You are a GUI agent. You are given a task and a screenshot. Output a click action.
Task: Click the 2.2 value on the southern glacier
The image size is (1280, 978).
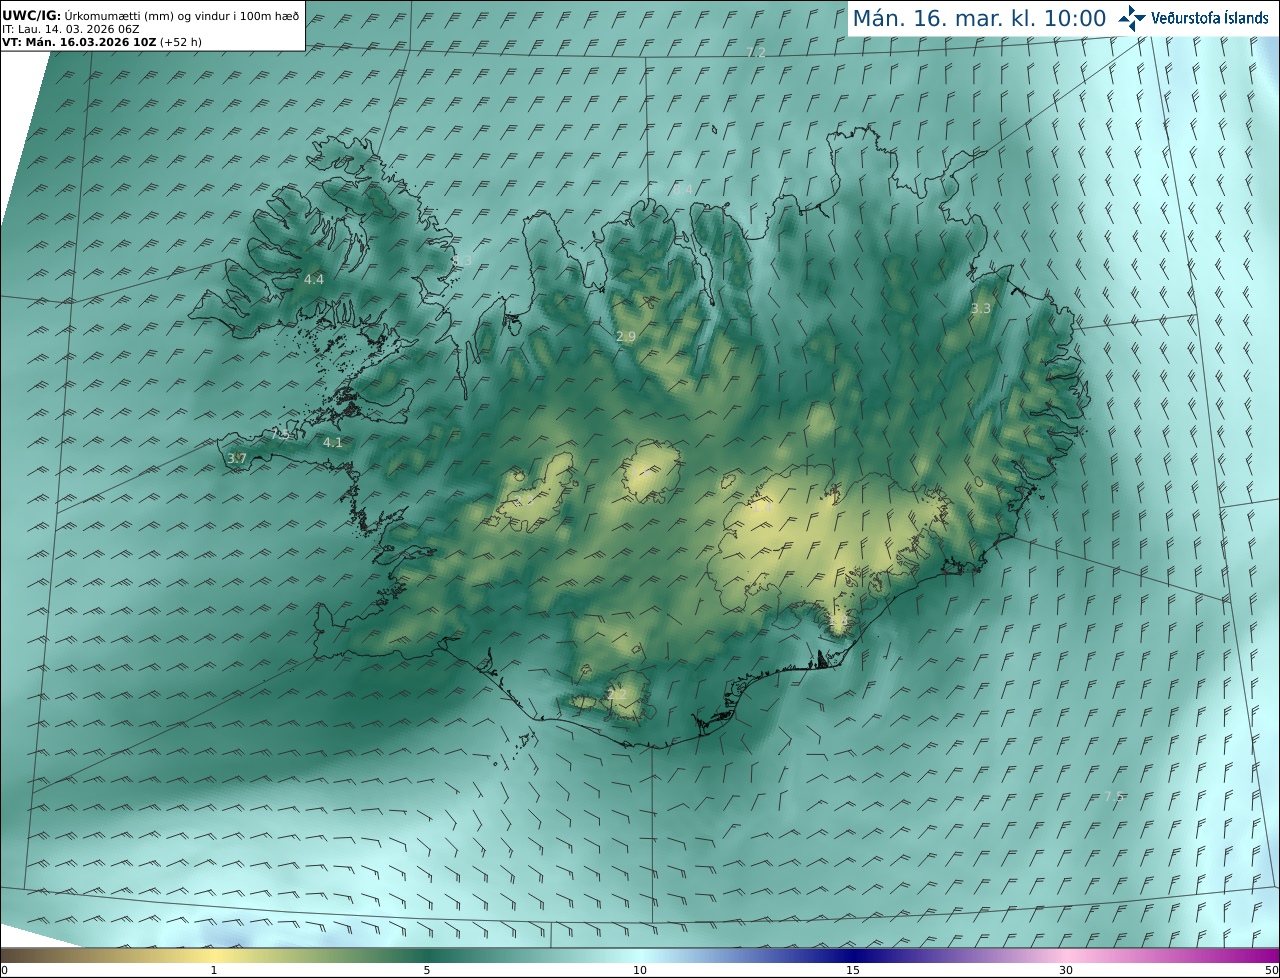pos(616,693)
